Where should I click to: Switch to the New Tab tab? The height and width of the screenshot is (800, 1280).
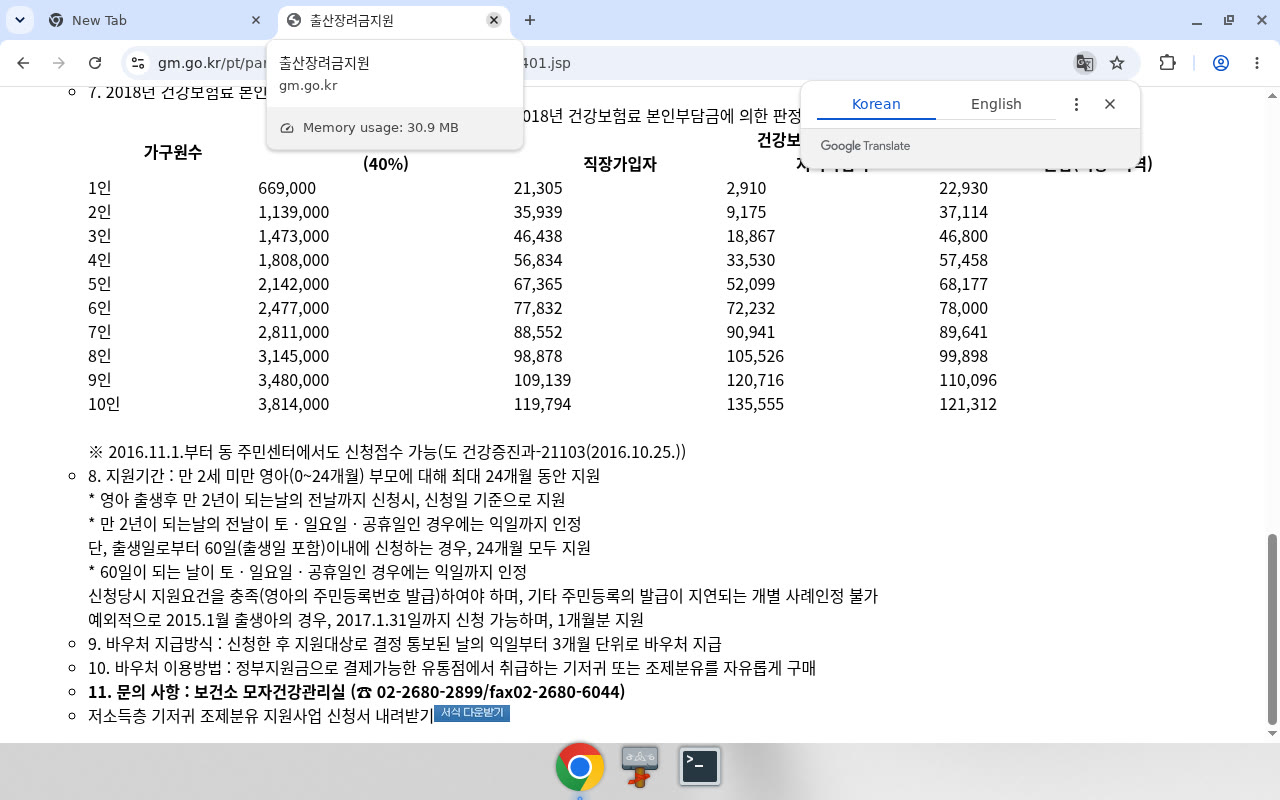[155, 20]
